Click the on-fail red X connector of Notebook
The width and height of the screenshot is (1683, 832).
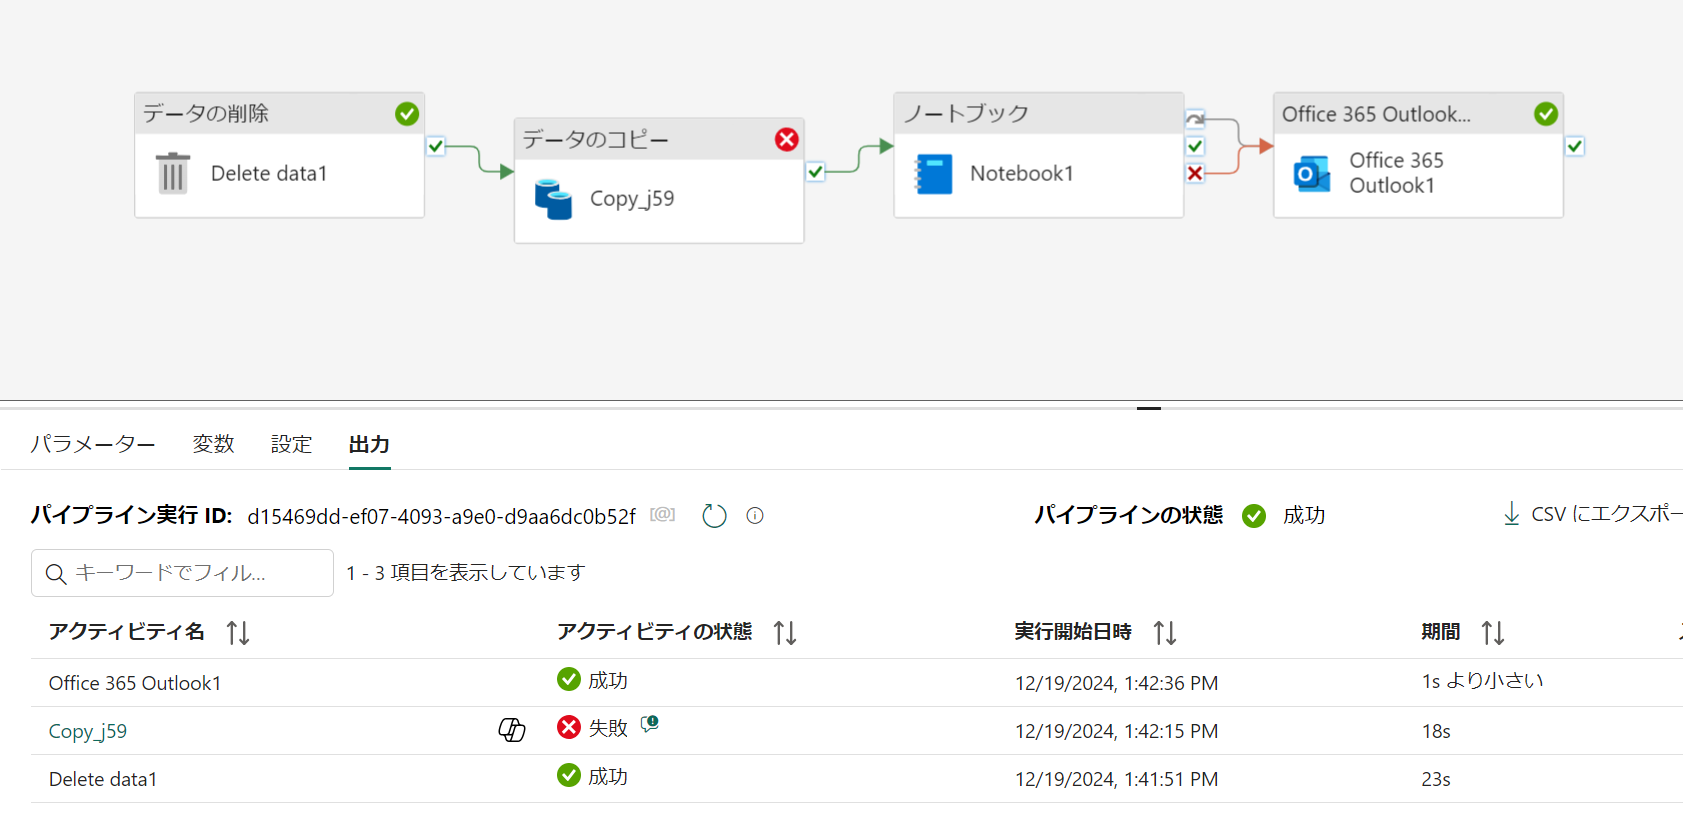point(1195,173)
